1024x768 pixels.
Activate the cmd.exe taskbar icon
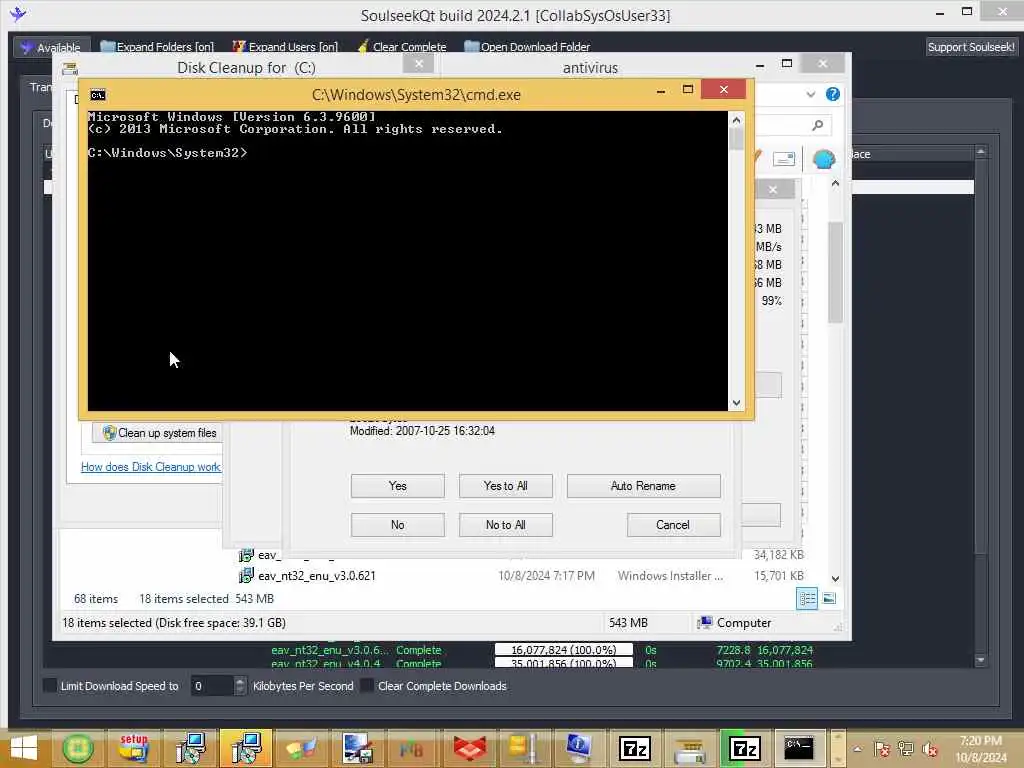click(x=798, y=749)
